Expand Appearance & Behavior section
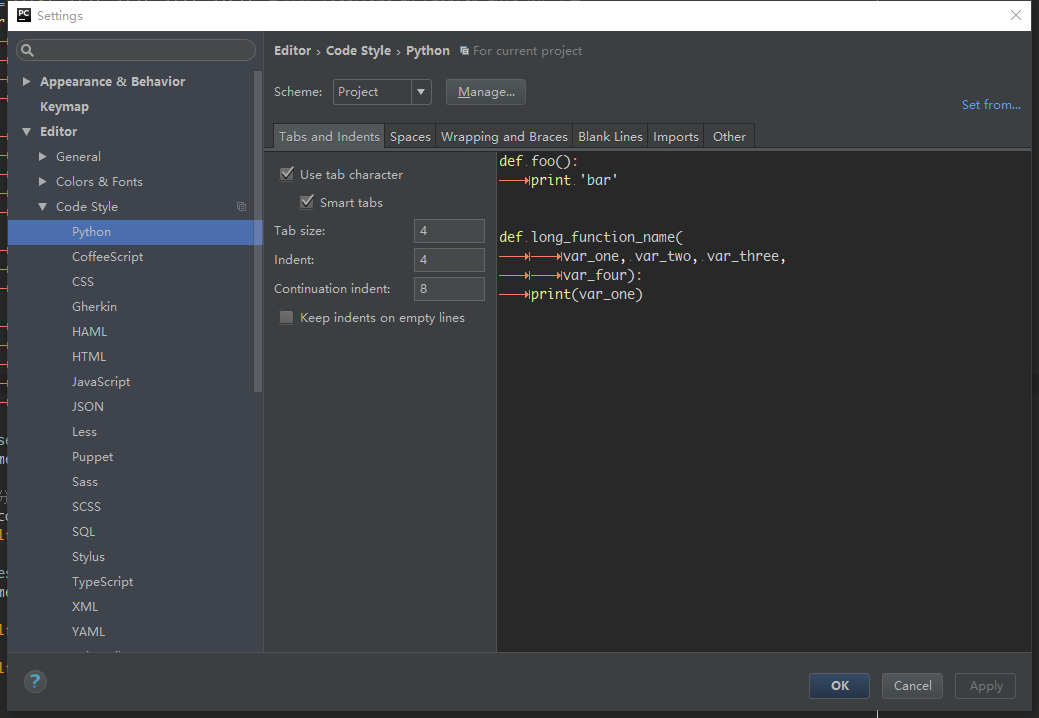 tap(27, 81)
